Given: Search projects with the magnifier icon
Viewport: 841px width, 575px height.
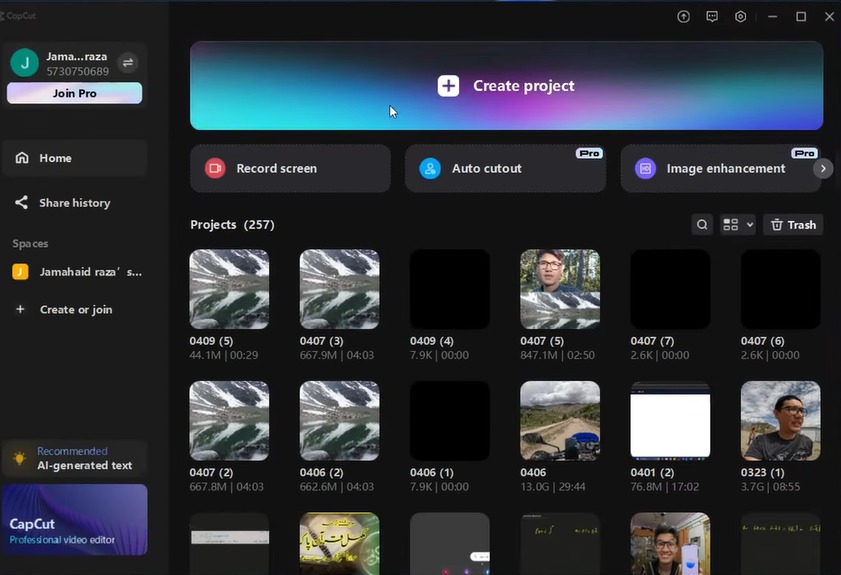Looking at the screenshot, I should (x=702, y=225).
